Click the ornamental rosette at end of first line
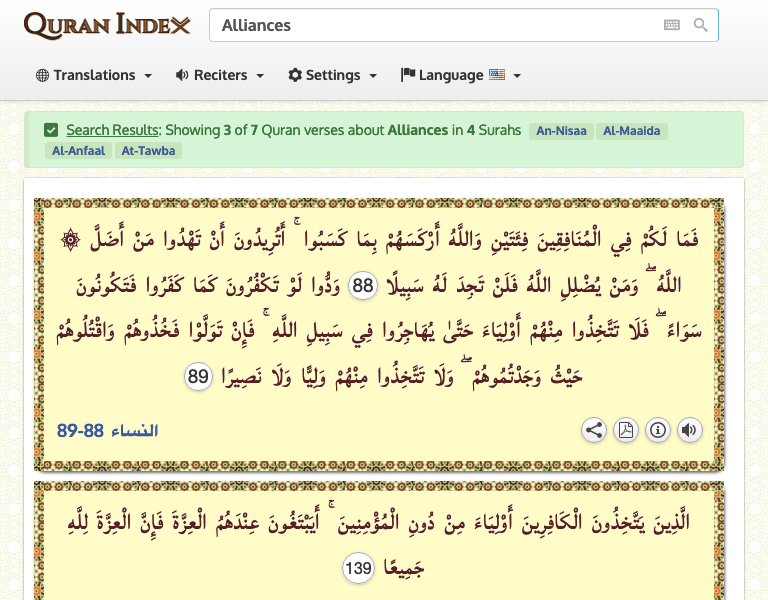Image resolution: width=768 pixels, height=600 pixels. (71, 240)
